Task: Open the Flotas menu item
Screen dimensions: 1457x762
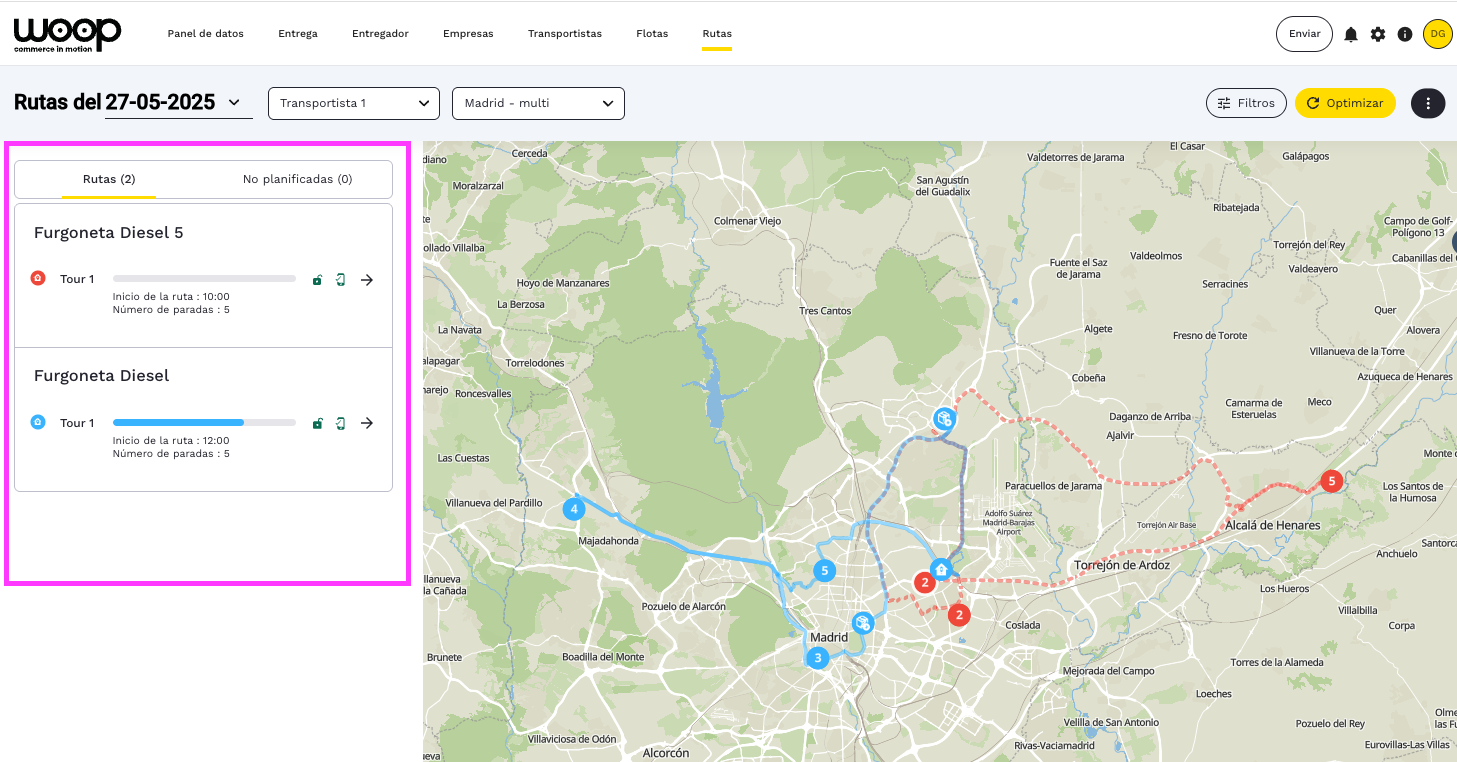Action: coord(652,33)
